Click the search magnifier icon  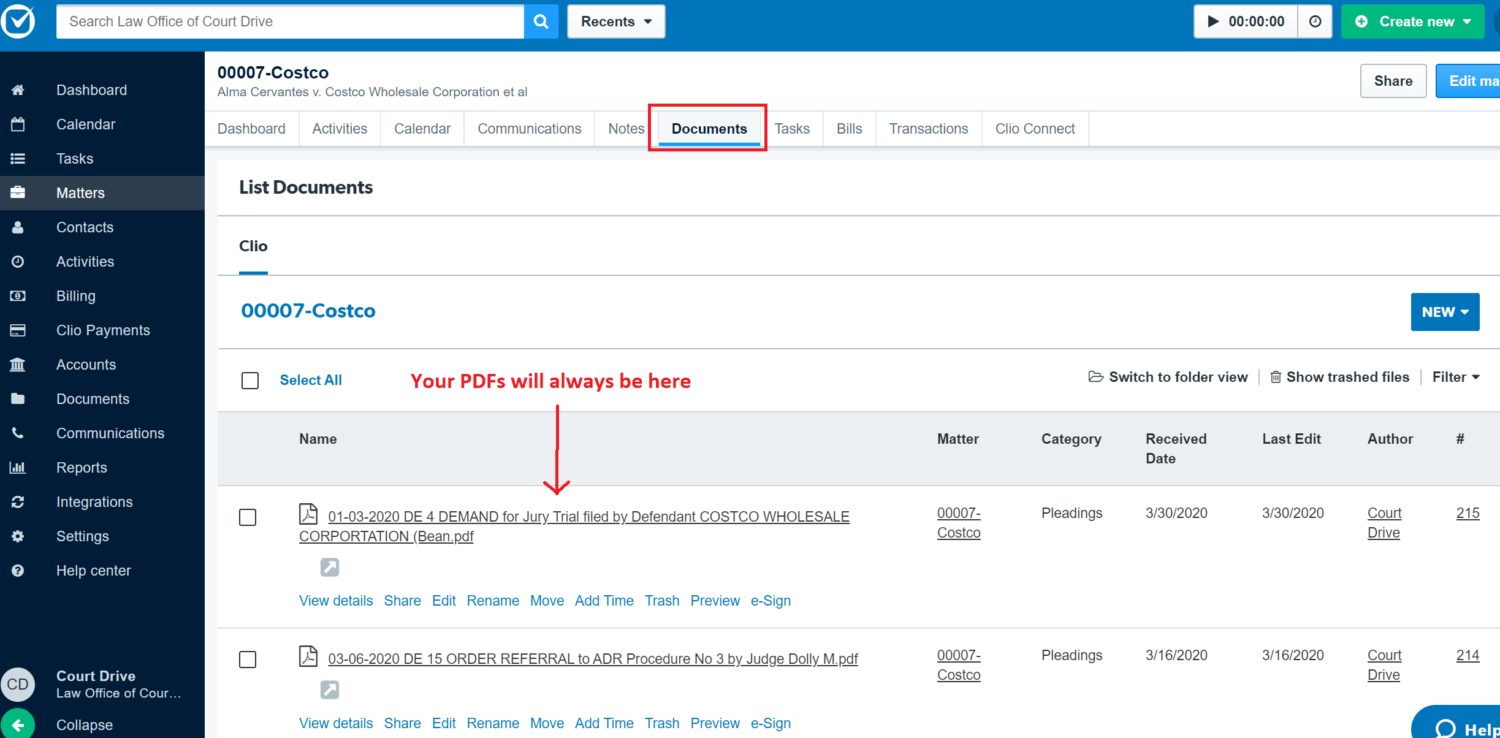[x=541, y=20]
